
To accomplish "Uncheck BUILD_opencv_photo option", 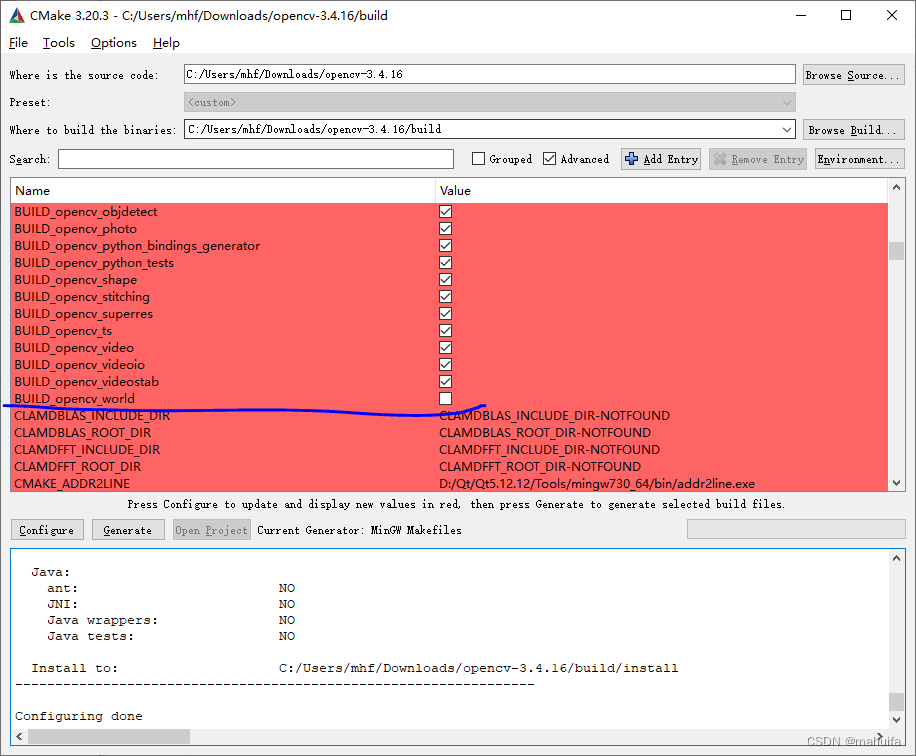I will coord(445,228).
